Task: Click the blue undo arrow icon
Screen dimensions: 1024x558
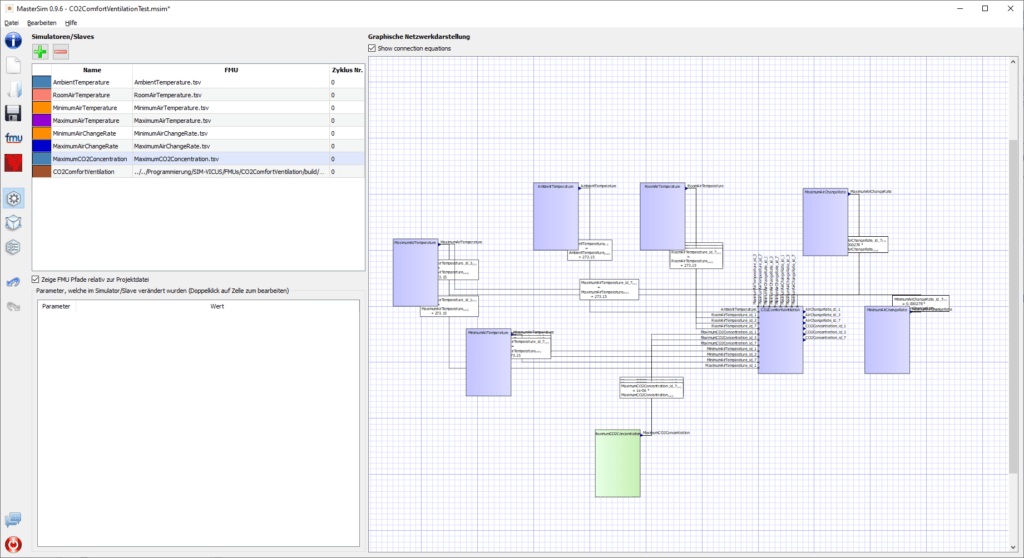Action: [x=13, y=282]
